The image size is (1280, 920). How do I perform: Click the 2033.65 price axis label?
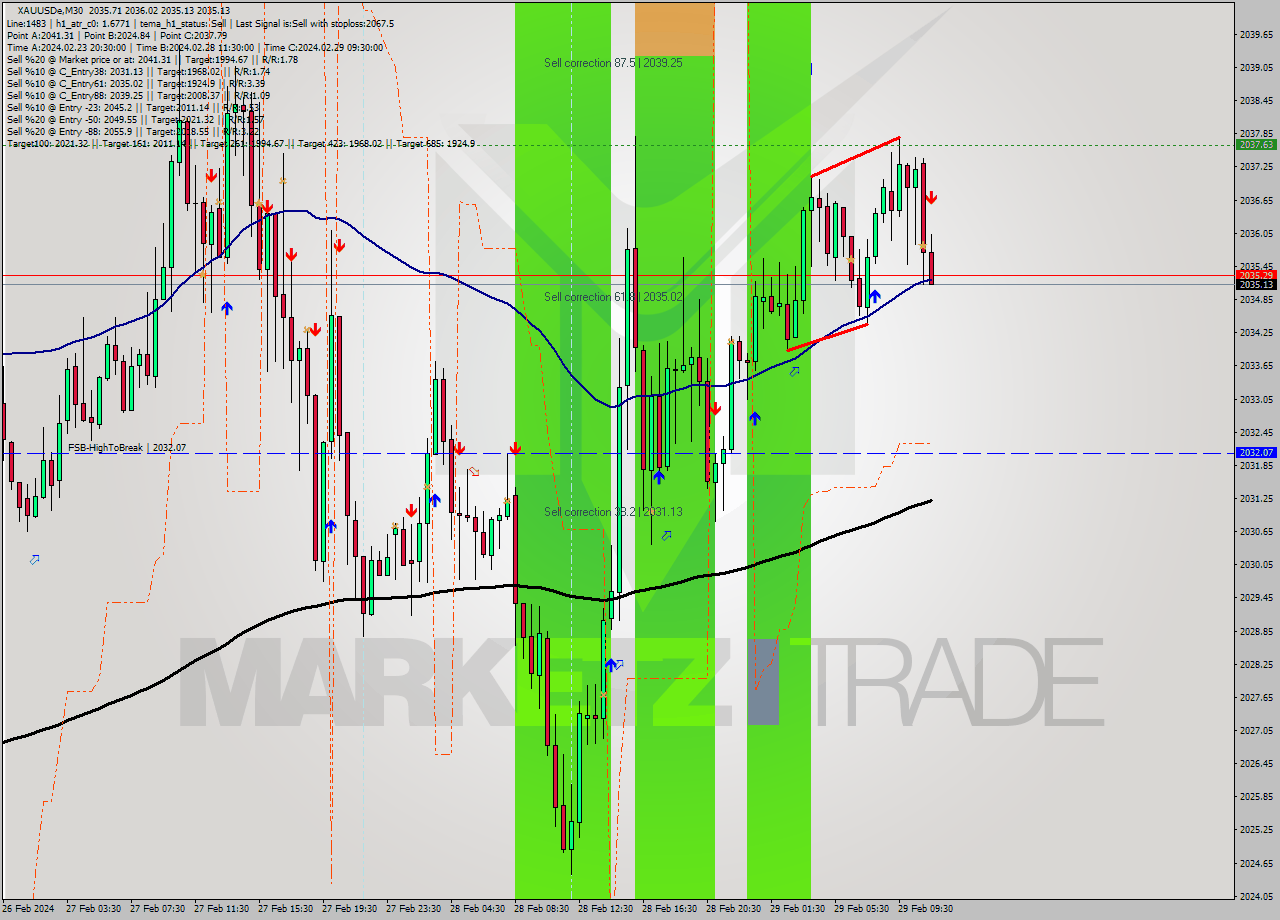click(x=1255, y=366)
